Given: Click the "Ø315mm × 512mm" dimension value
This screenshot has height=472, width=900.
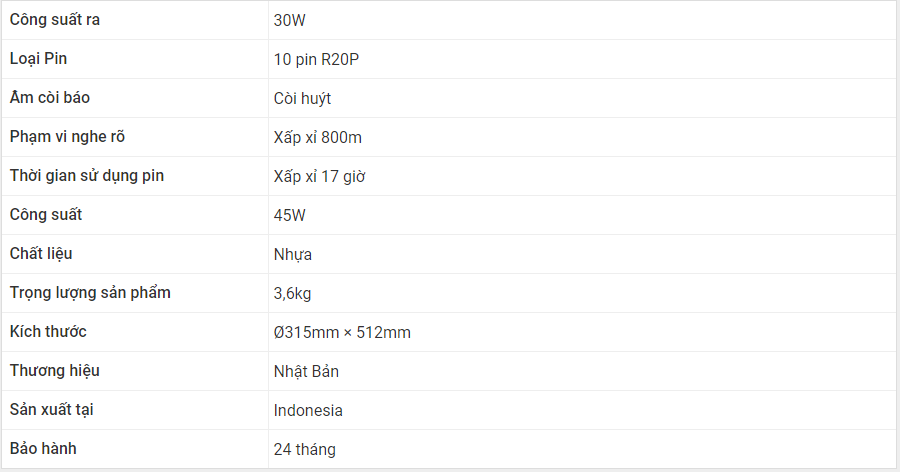Looking at the screenshot, I should 342,332.
